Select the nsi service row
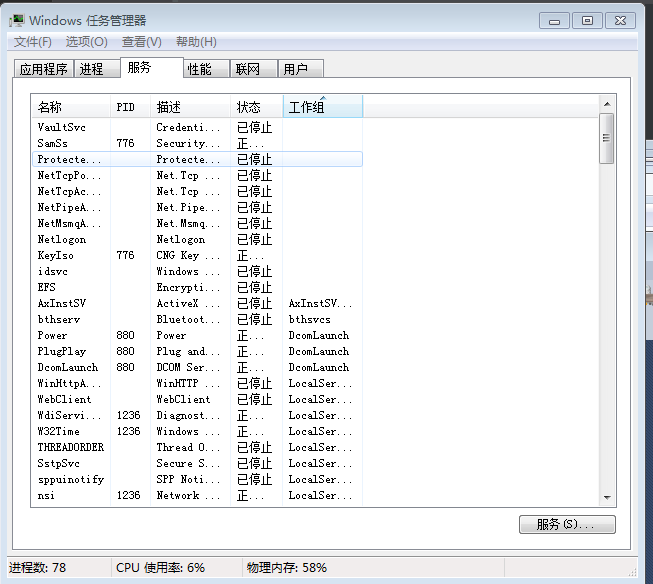Viewport: 653px width, 584px height. tap(197, 495)
